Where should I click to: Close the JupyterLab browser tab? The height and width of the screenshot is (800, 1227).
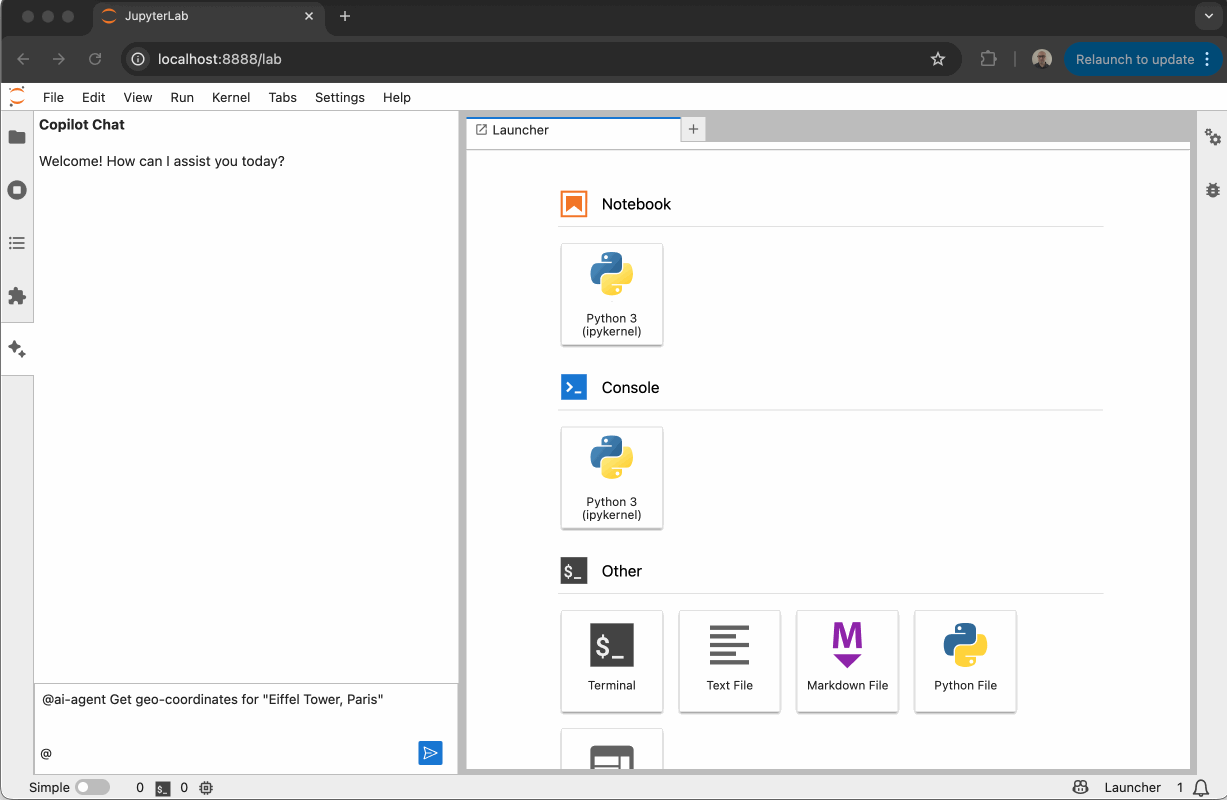pyautogui.click(x=309, y=16)
